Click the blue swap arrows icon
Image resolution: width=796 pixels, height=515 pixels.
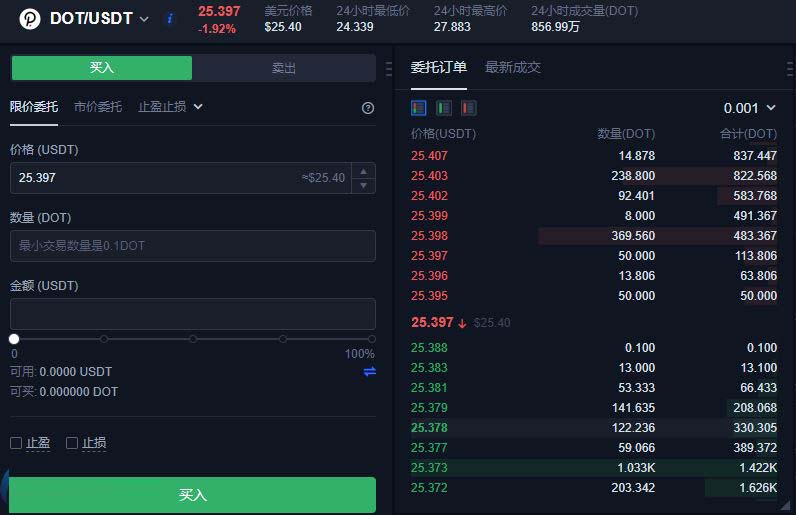pos(369,372)
